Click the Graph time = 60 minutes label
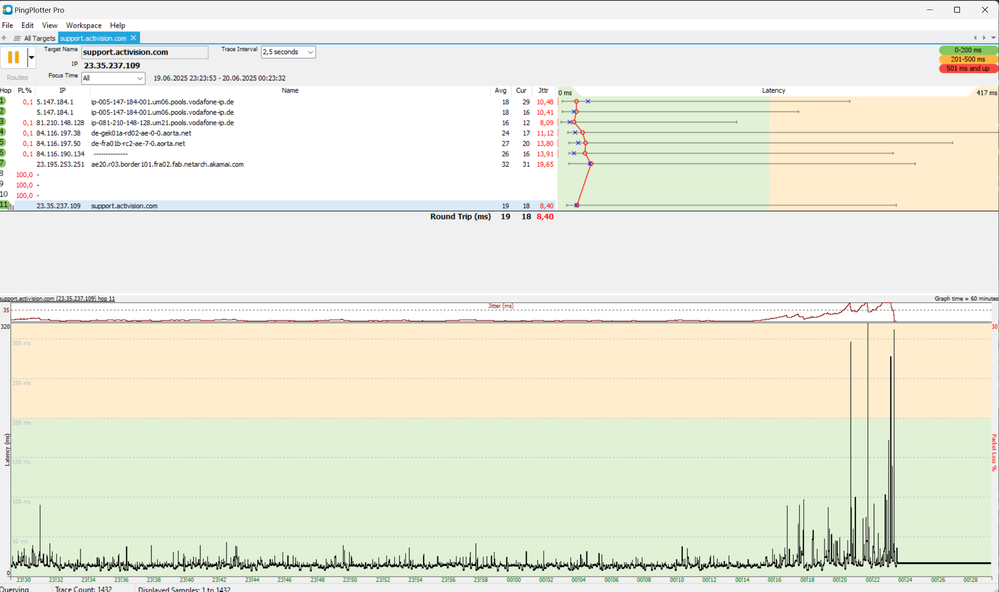Image resolution: width=999 pixels, height=592 pixels. [x=966, y=298]
